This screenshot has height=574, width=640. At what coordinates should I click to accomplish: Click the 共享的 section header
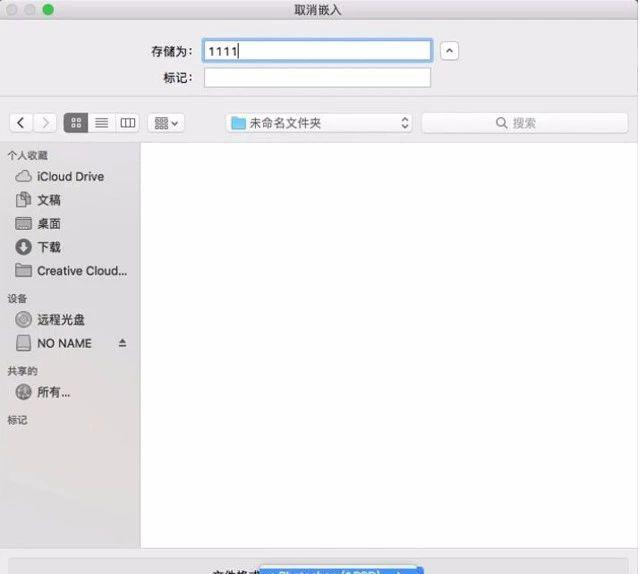point(22,371)
